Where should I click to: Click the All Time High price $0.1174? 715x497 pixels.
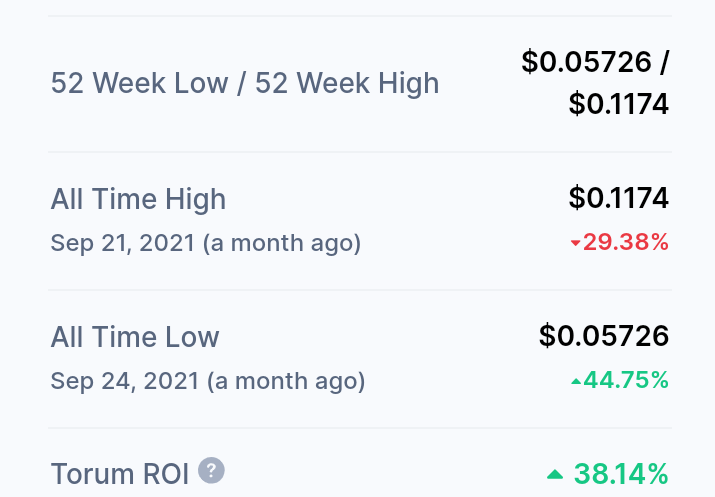[619, 198]
